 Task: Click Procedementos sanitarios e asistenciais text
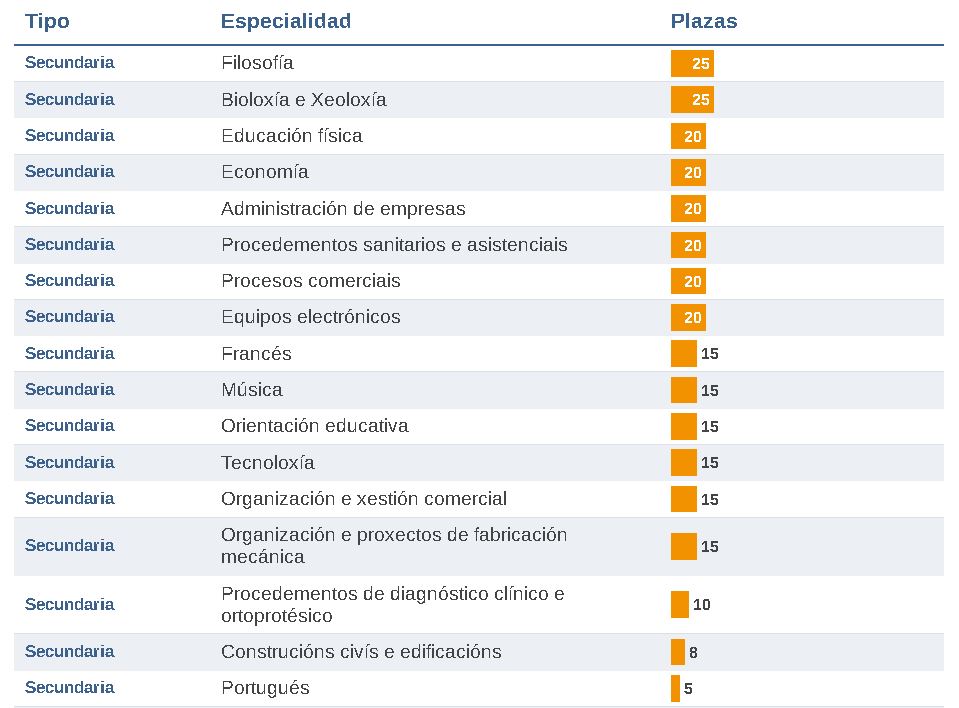tap(394, 245)
